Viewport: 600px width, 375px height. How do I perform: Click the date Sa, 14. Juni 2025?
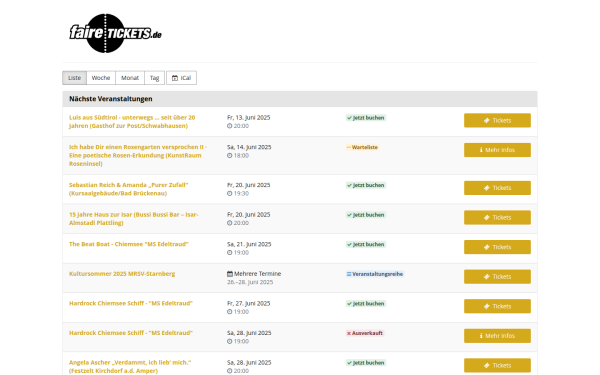[x=249, y=147]
